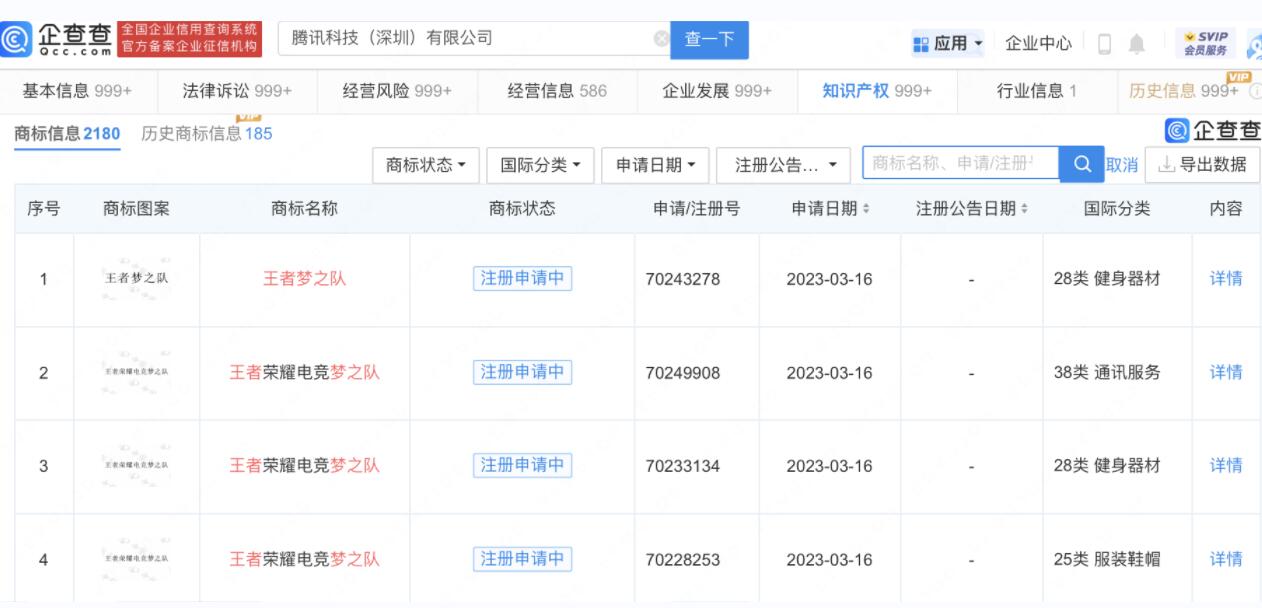
Task: Click the 2023-03-16 date in row 1
Action: pos(829,280)
